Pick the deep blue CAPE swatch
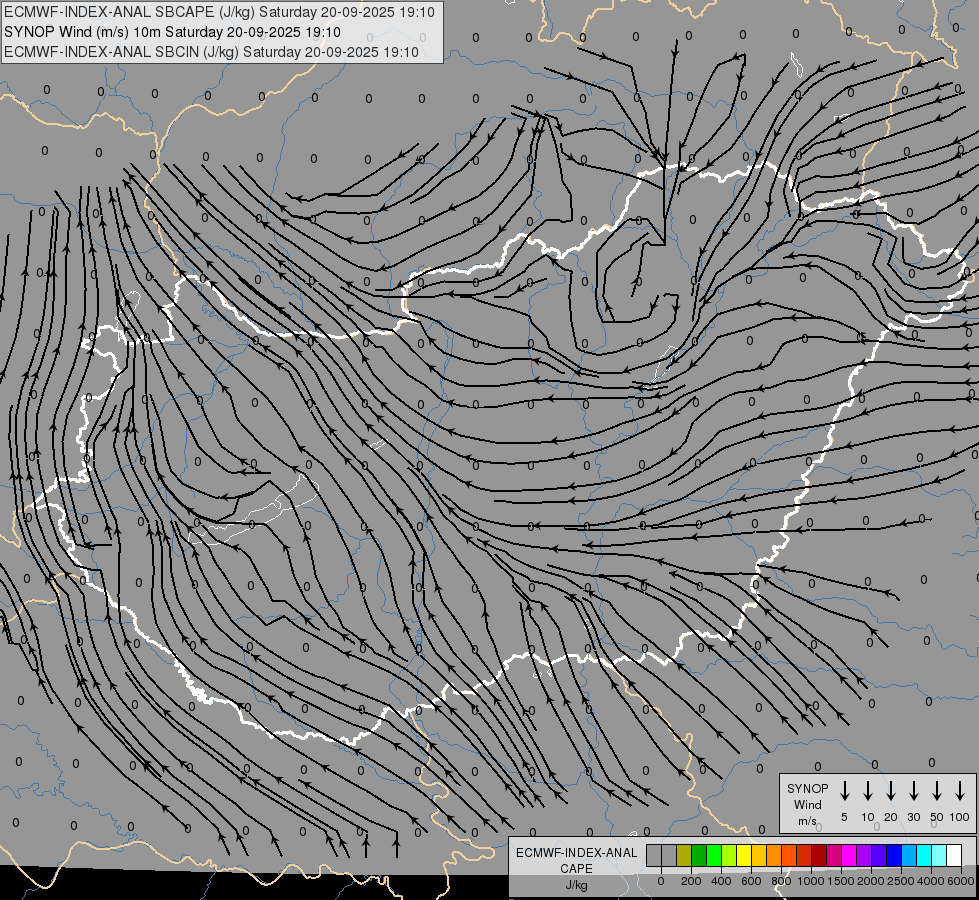 pyautogui.click(x=895, y=856)
